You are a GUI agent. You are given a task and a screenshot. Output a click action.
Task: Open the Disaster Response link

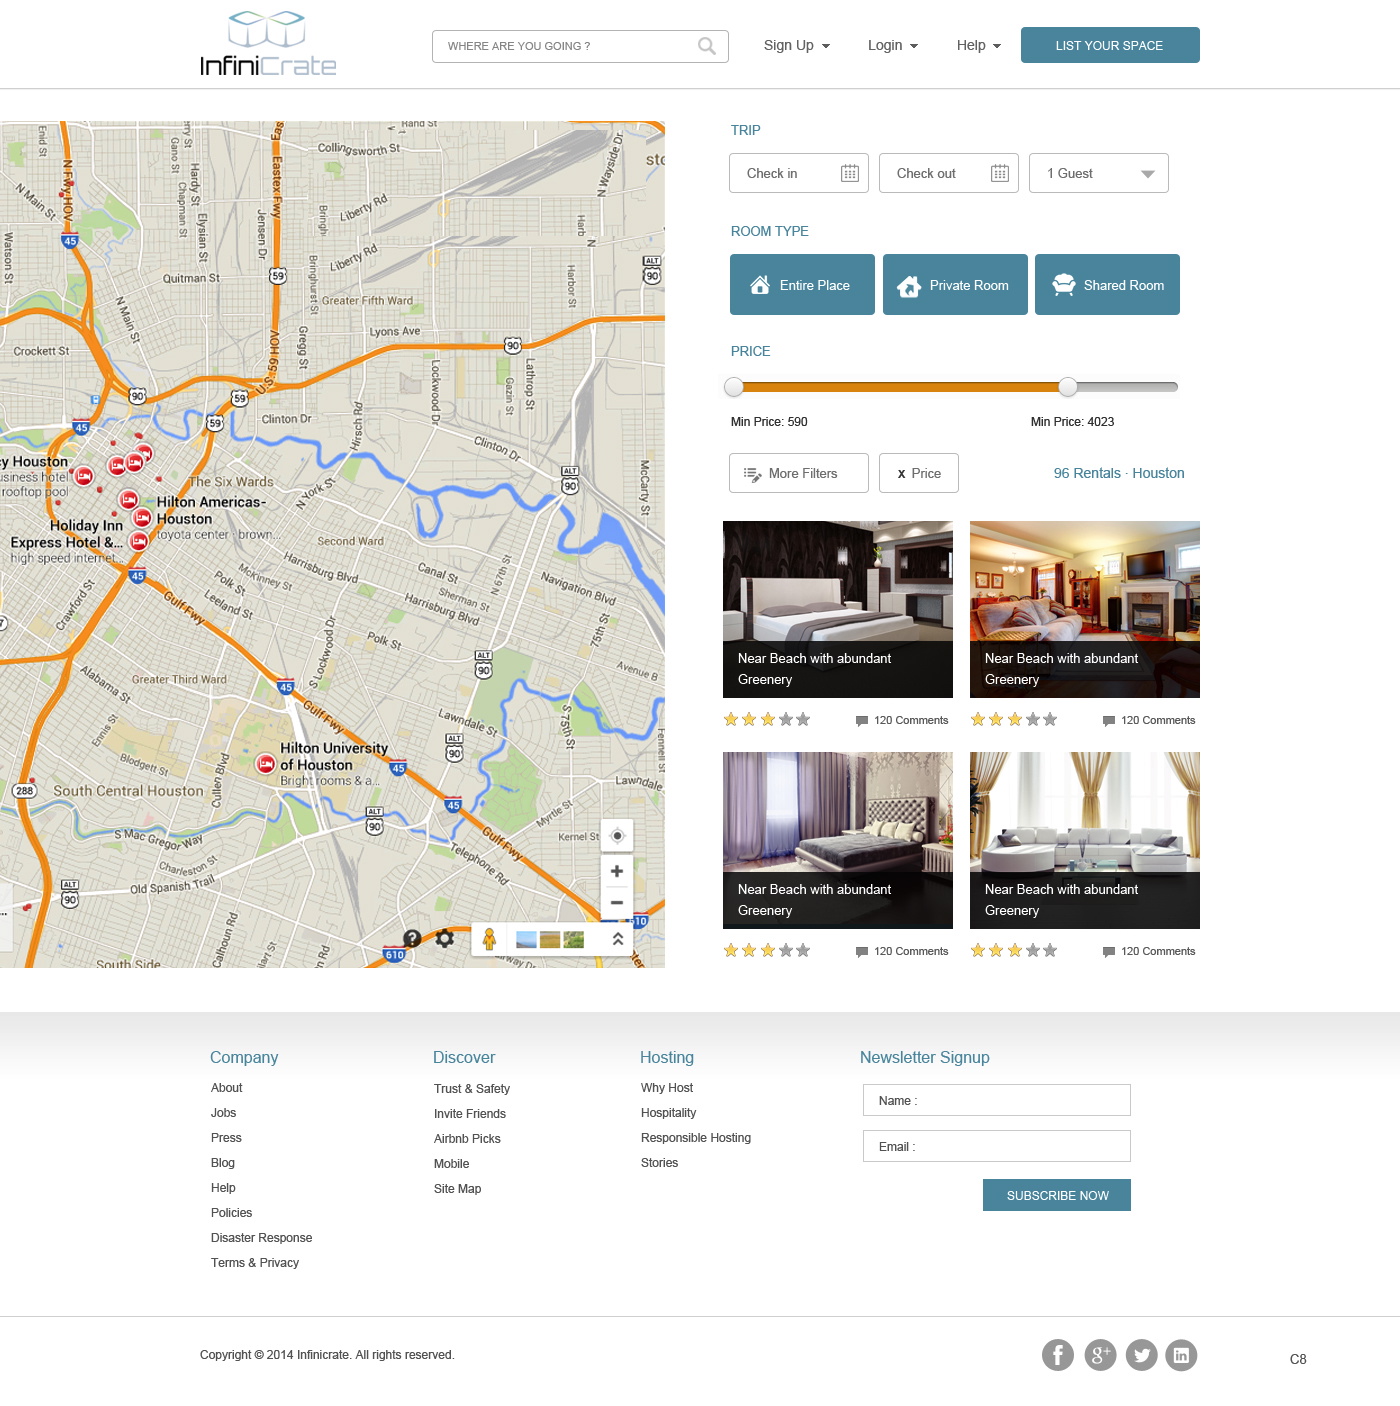click(262, 1238)
